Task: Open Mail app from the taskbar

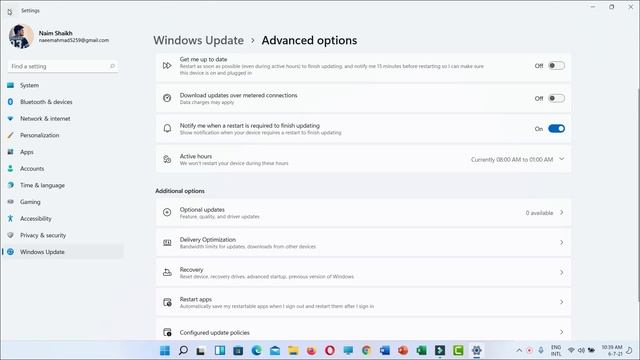Action: (x=275, y=350)
